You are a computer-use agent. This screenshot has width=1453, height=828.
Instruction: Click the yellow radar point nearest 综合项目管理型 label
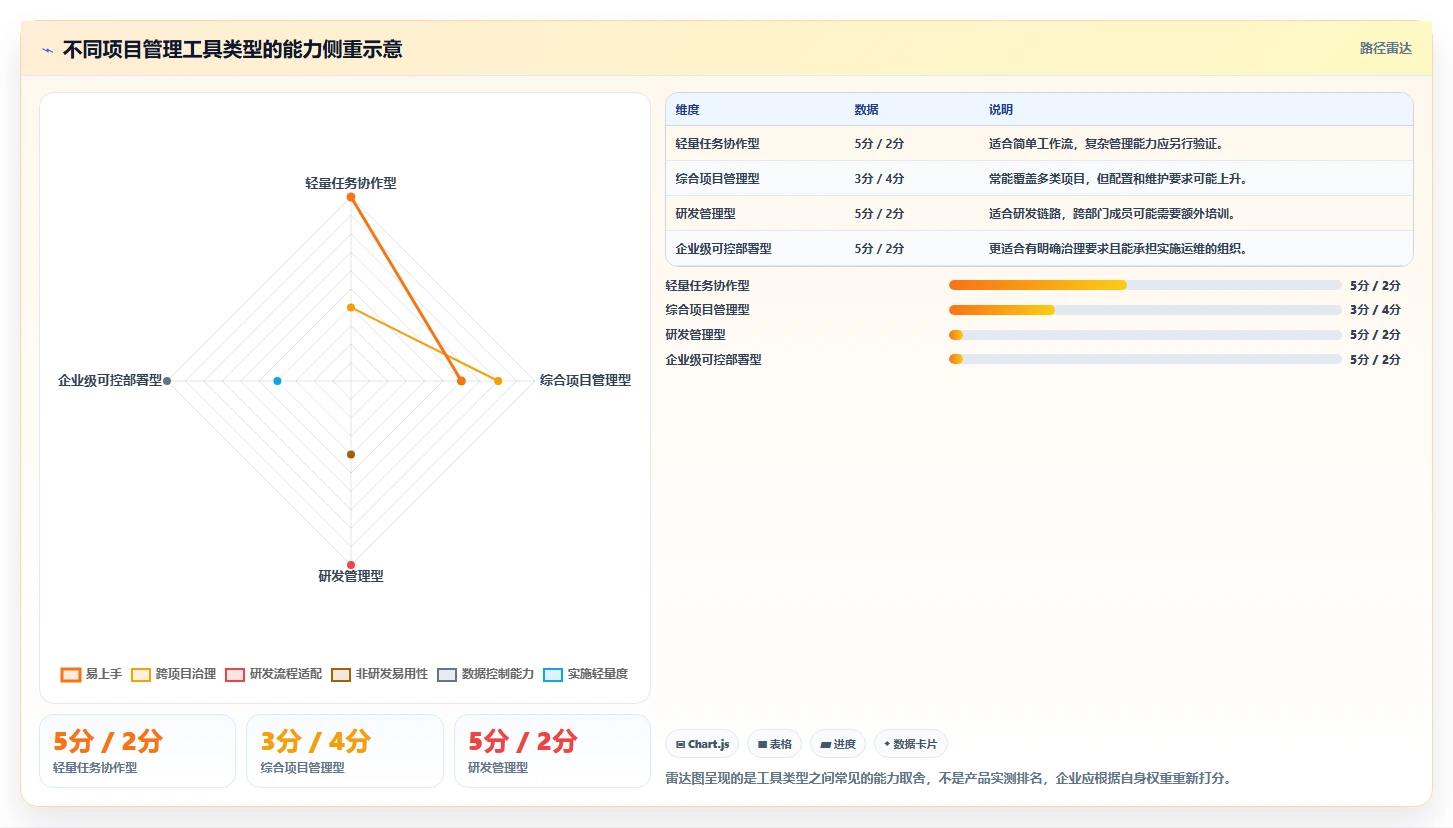coord(498,381)
